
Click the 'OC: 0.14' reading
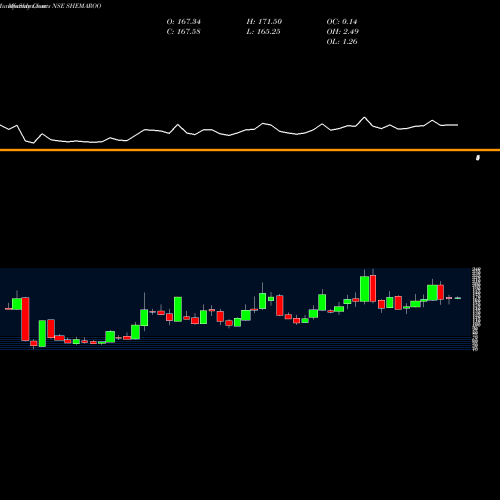pyautogui.click(x=342, y=22)
